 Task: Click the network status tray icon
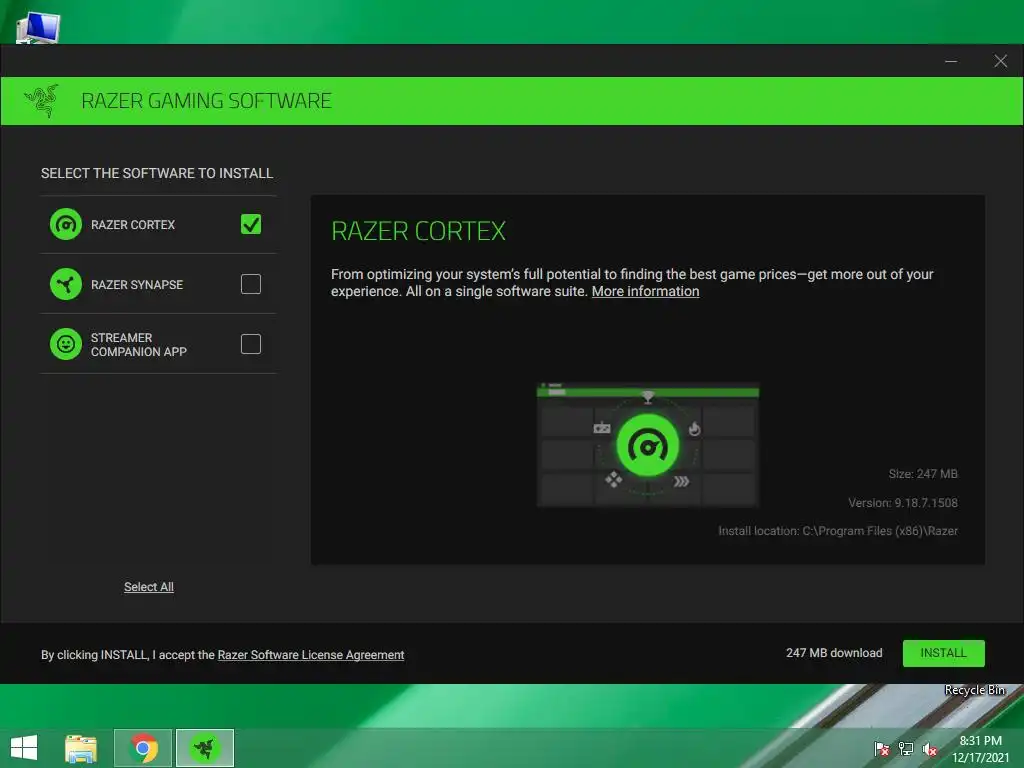tap(906, 749)
